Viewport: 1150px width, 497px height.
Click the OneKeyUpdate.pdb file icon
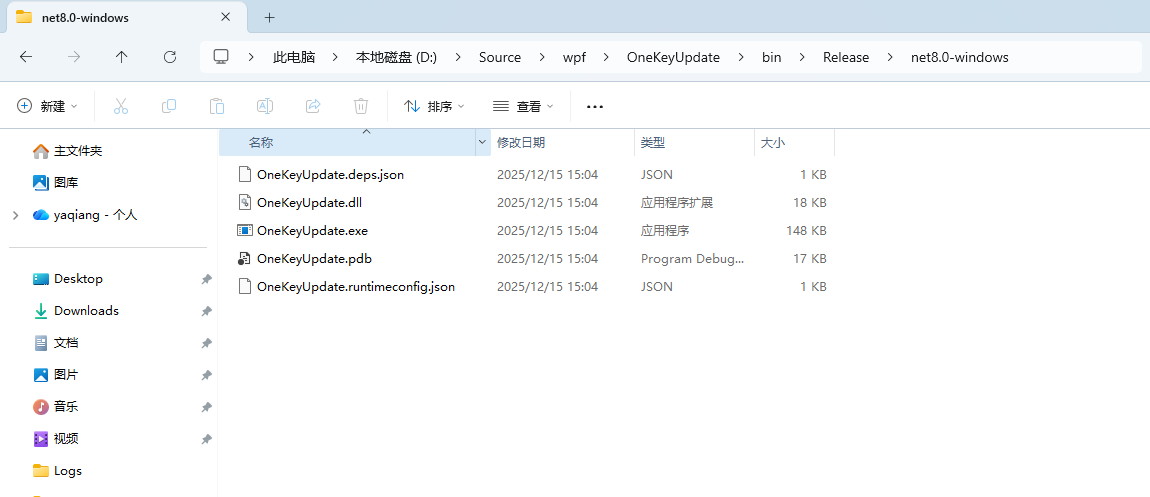[244, 259]
